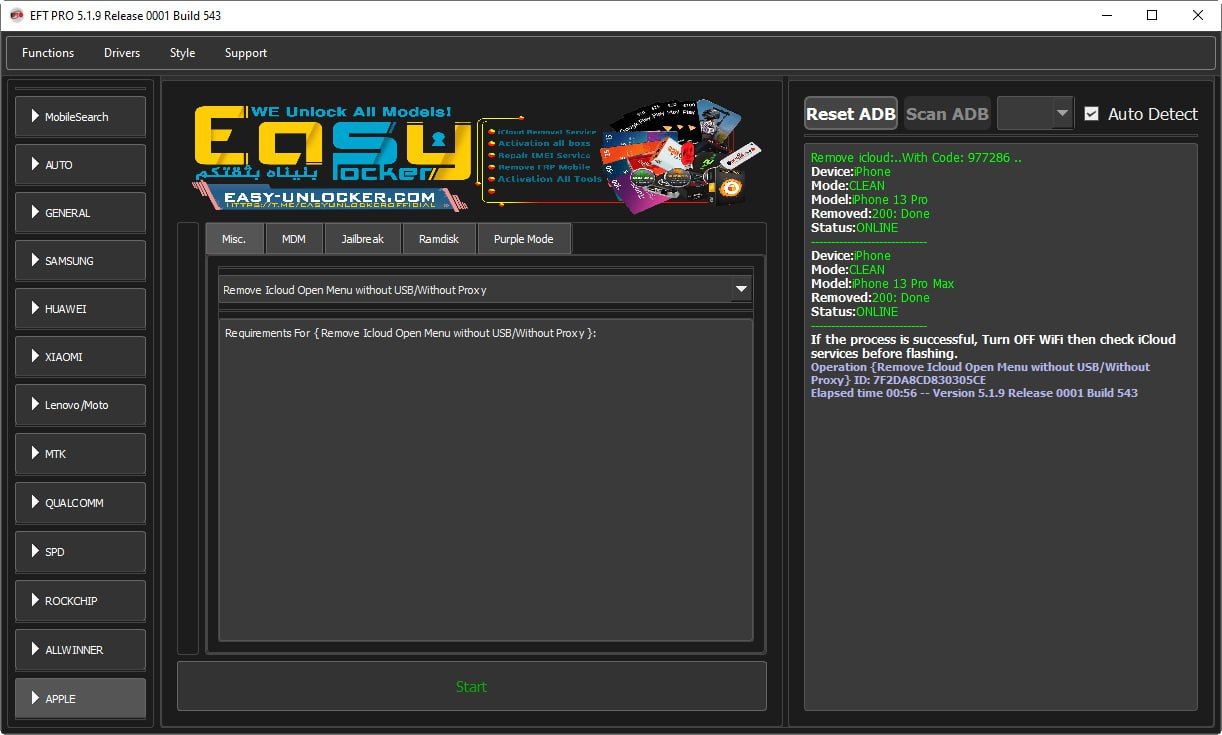Maximize the EFT PRO window
The height and width of the screenshot is (735, 1222).
pos(1152,15)
